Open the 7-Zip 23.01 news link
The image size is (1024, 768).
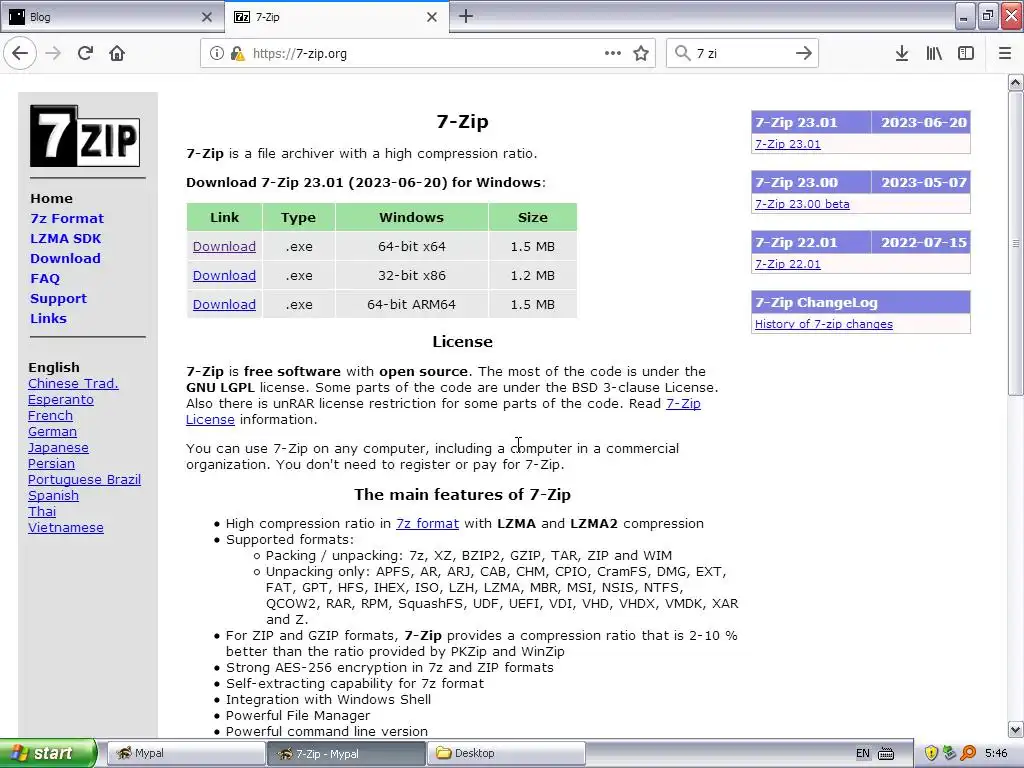click(788, 144)
